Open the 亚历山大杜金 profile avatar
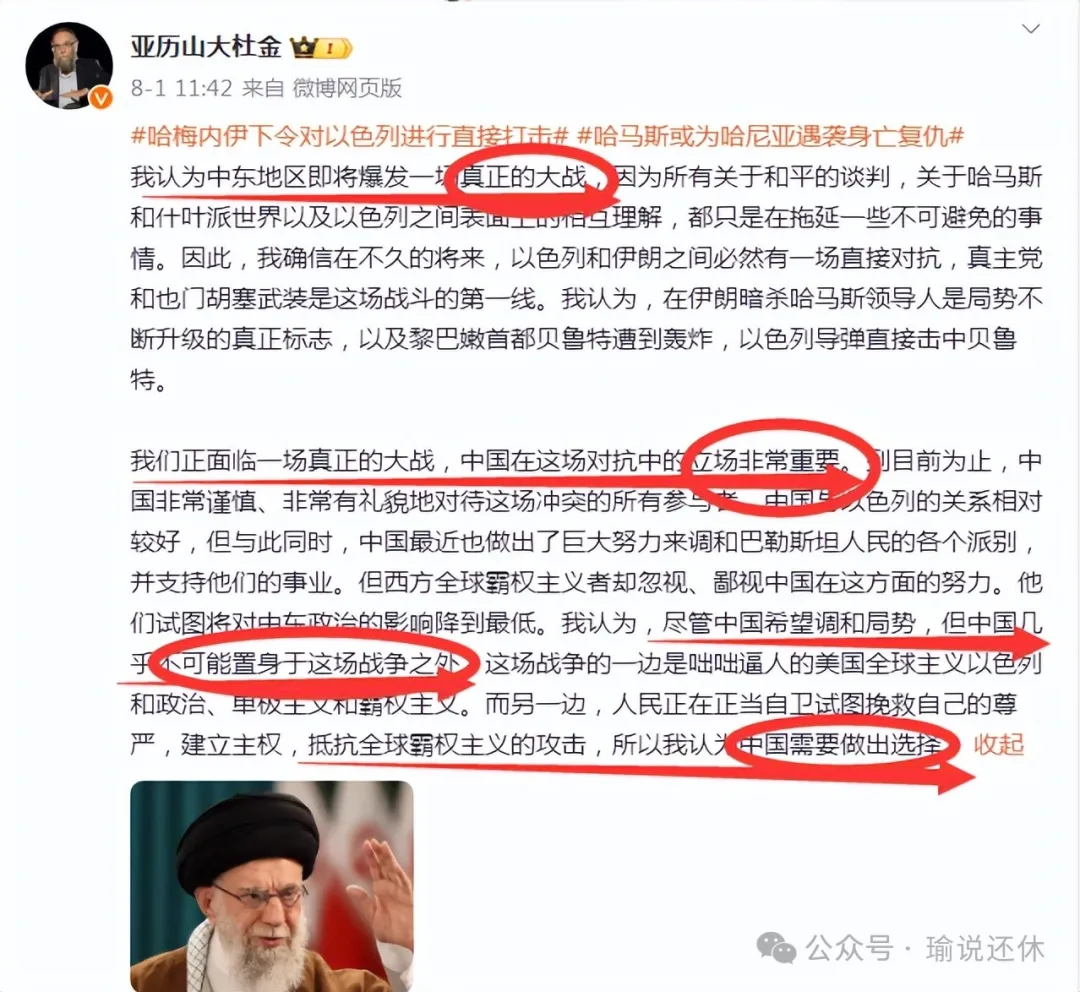Image resolution: width=1080 pixels, height=992 pixels. tap(69, 65)
